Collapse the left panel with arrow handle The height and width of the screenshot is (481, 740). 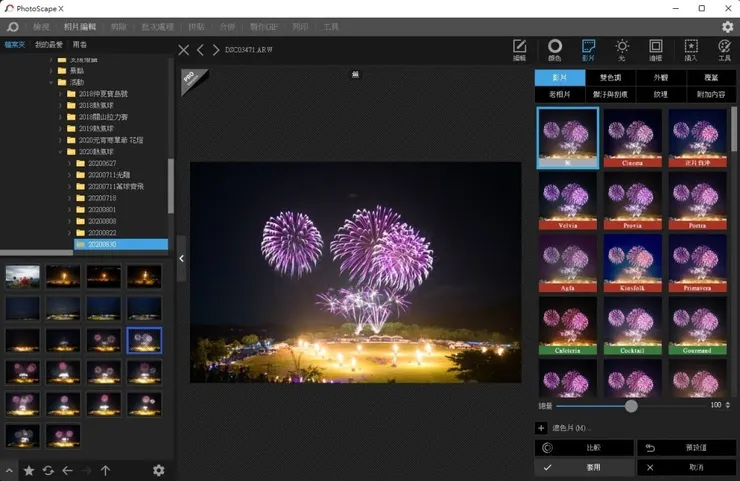coord(181,258)
